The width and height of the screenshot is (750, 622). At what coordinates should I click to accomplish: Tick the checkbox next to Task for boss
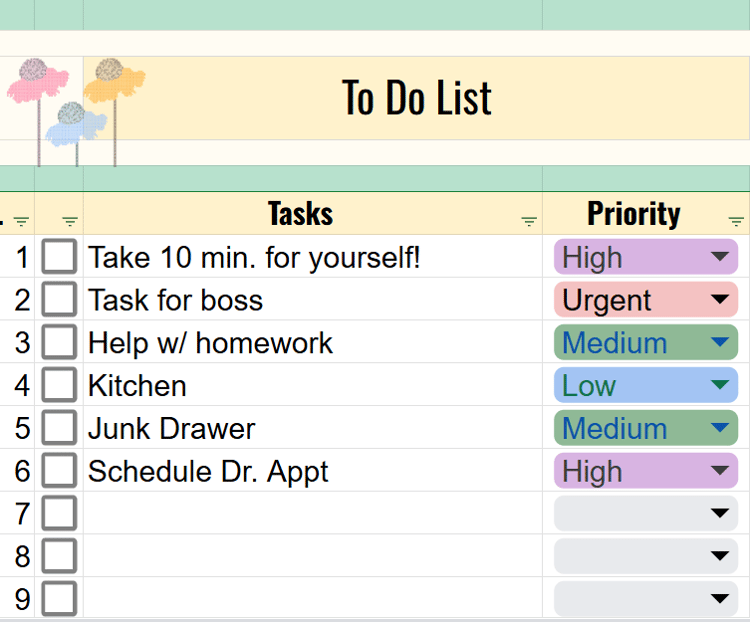[60, 300]
